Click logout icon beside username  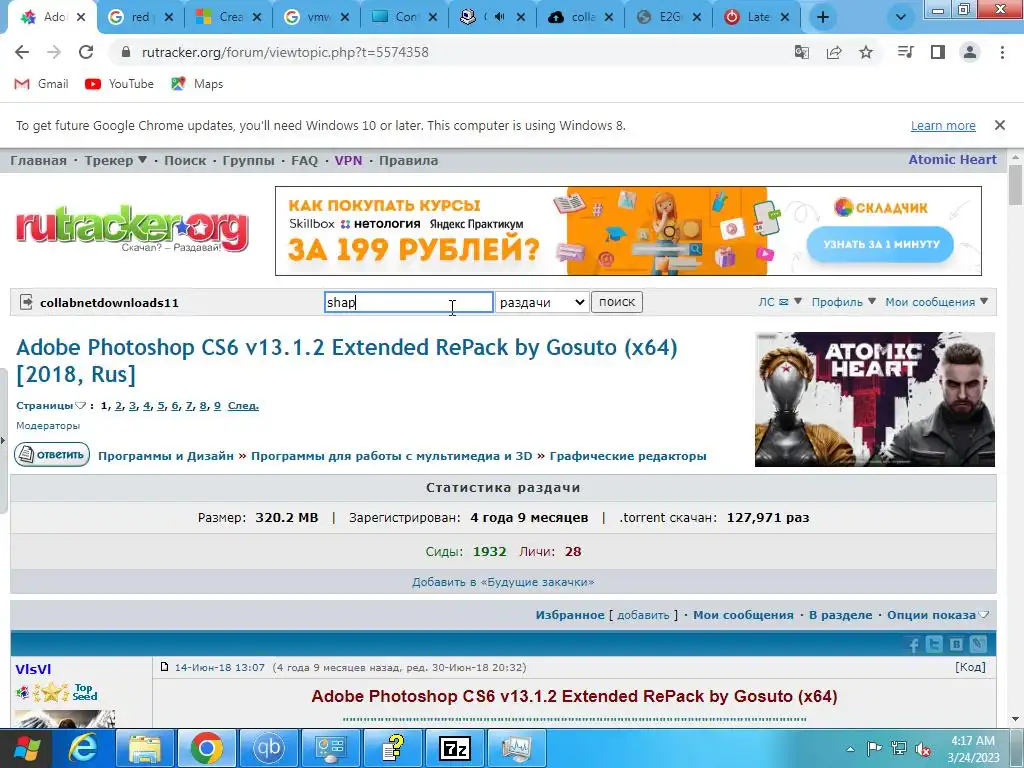(x=26, y=302)
